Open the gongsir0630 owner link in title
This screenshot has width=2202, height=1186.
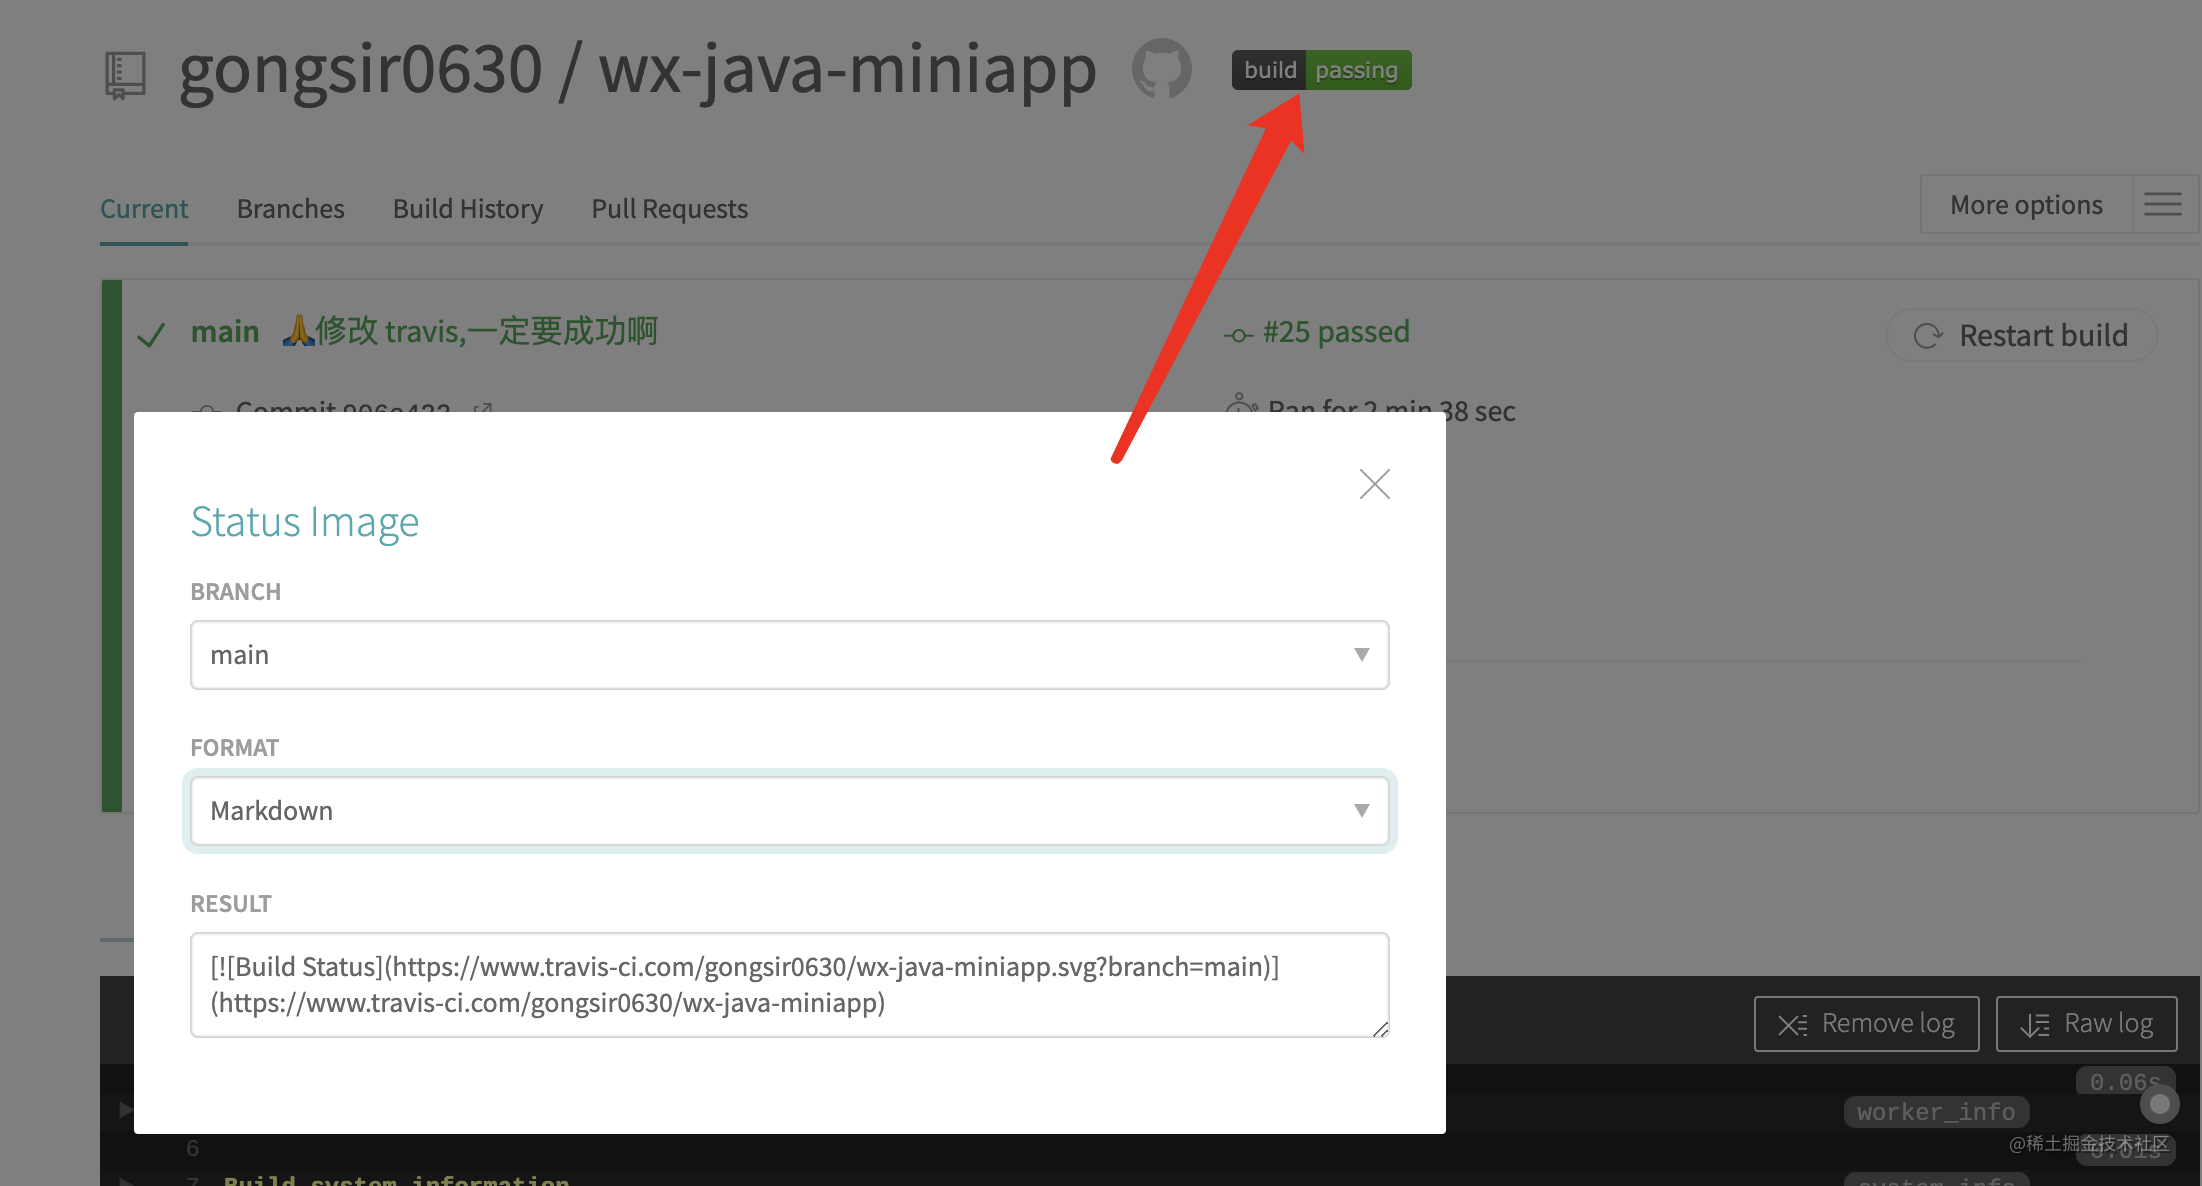pos(360,70)
